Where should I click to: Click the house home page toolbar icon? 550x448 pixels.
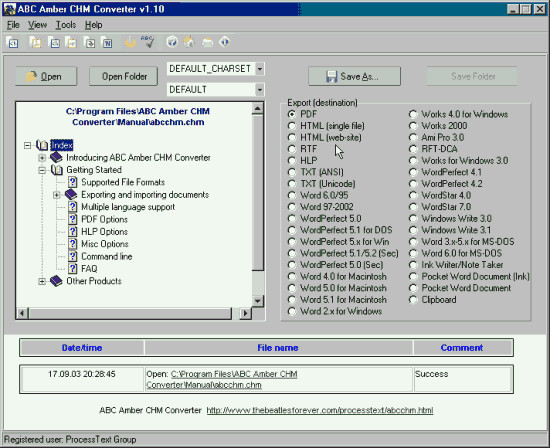189,42
